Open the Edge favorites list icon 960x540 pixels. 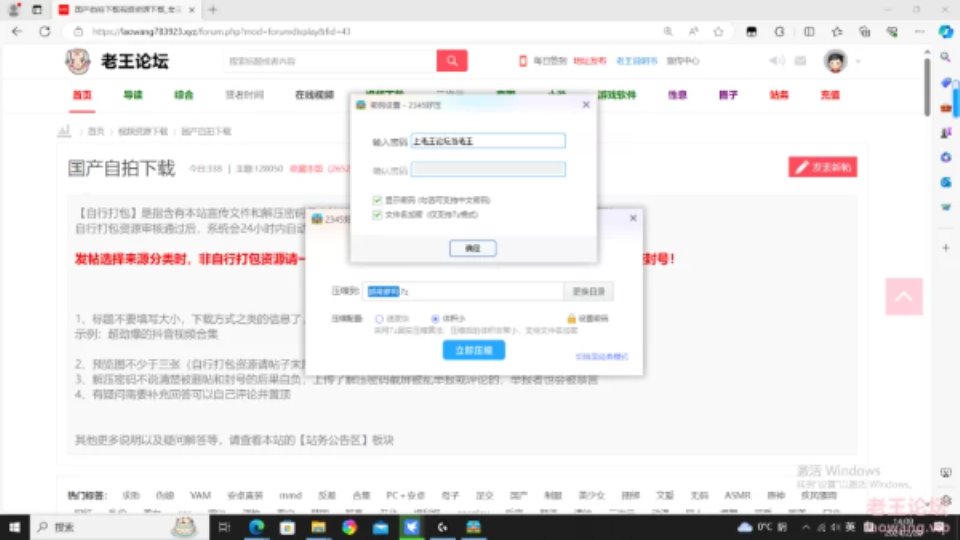click(x=836, y=31)
